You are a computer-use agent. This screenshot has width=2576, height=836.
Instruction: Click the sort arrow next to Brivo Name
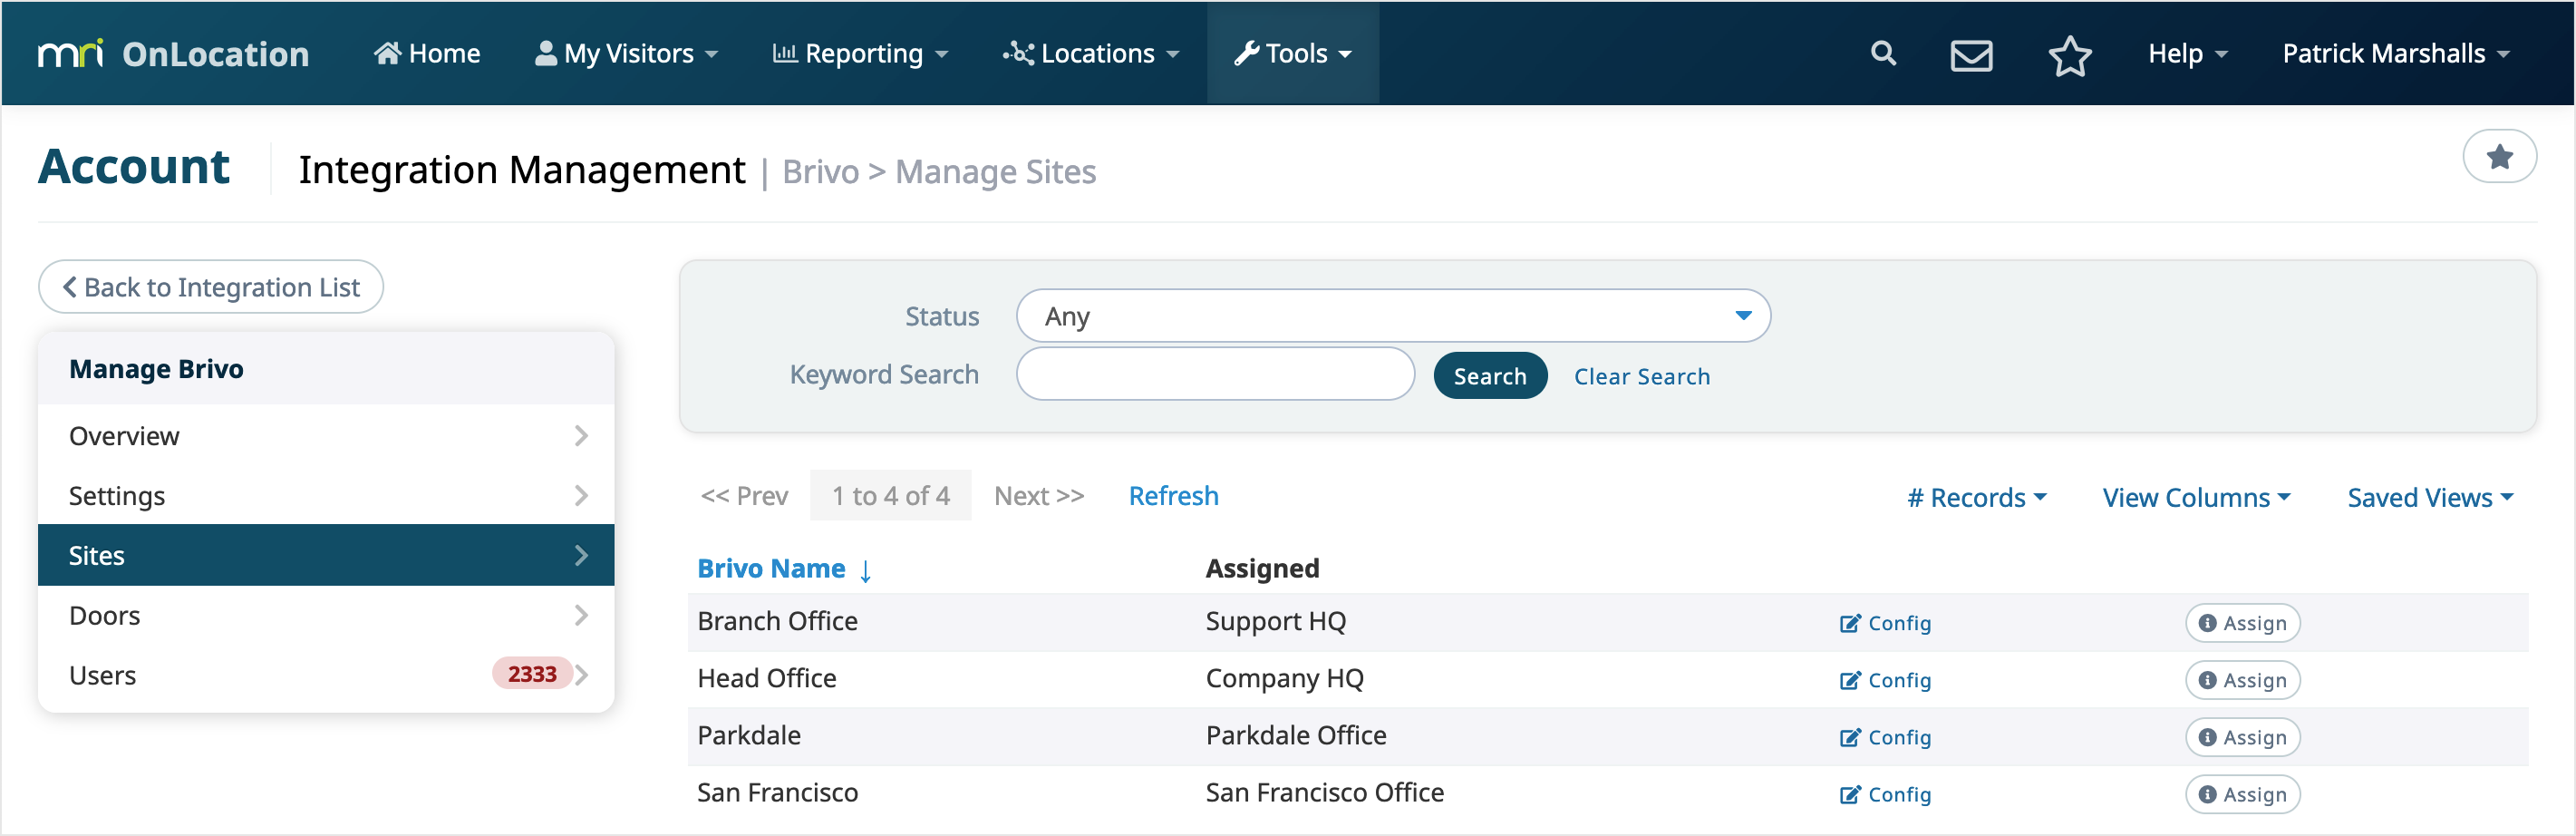[865, 570]
